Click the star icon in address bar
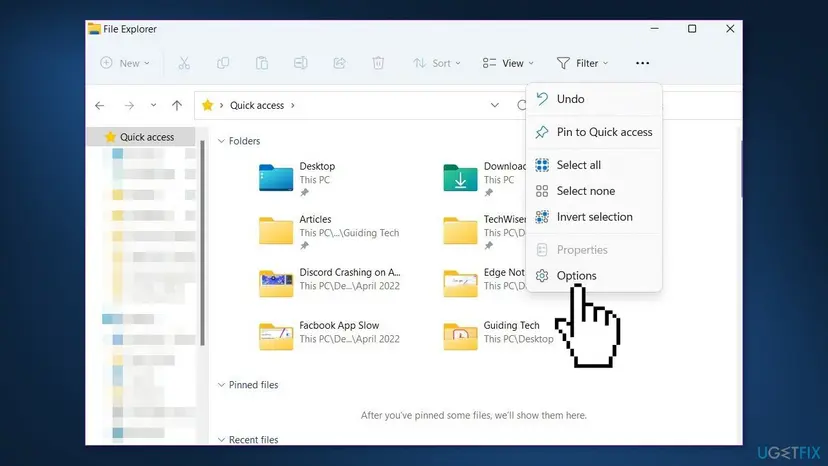Image resolution: width=828 pixels, height=466 pixels. (x=208, y=105)
